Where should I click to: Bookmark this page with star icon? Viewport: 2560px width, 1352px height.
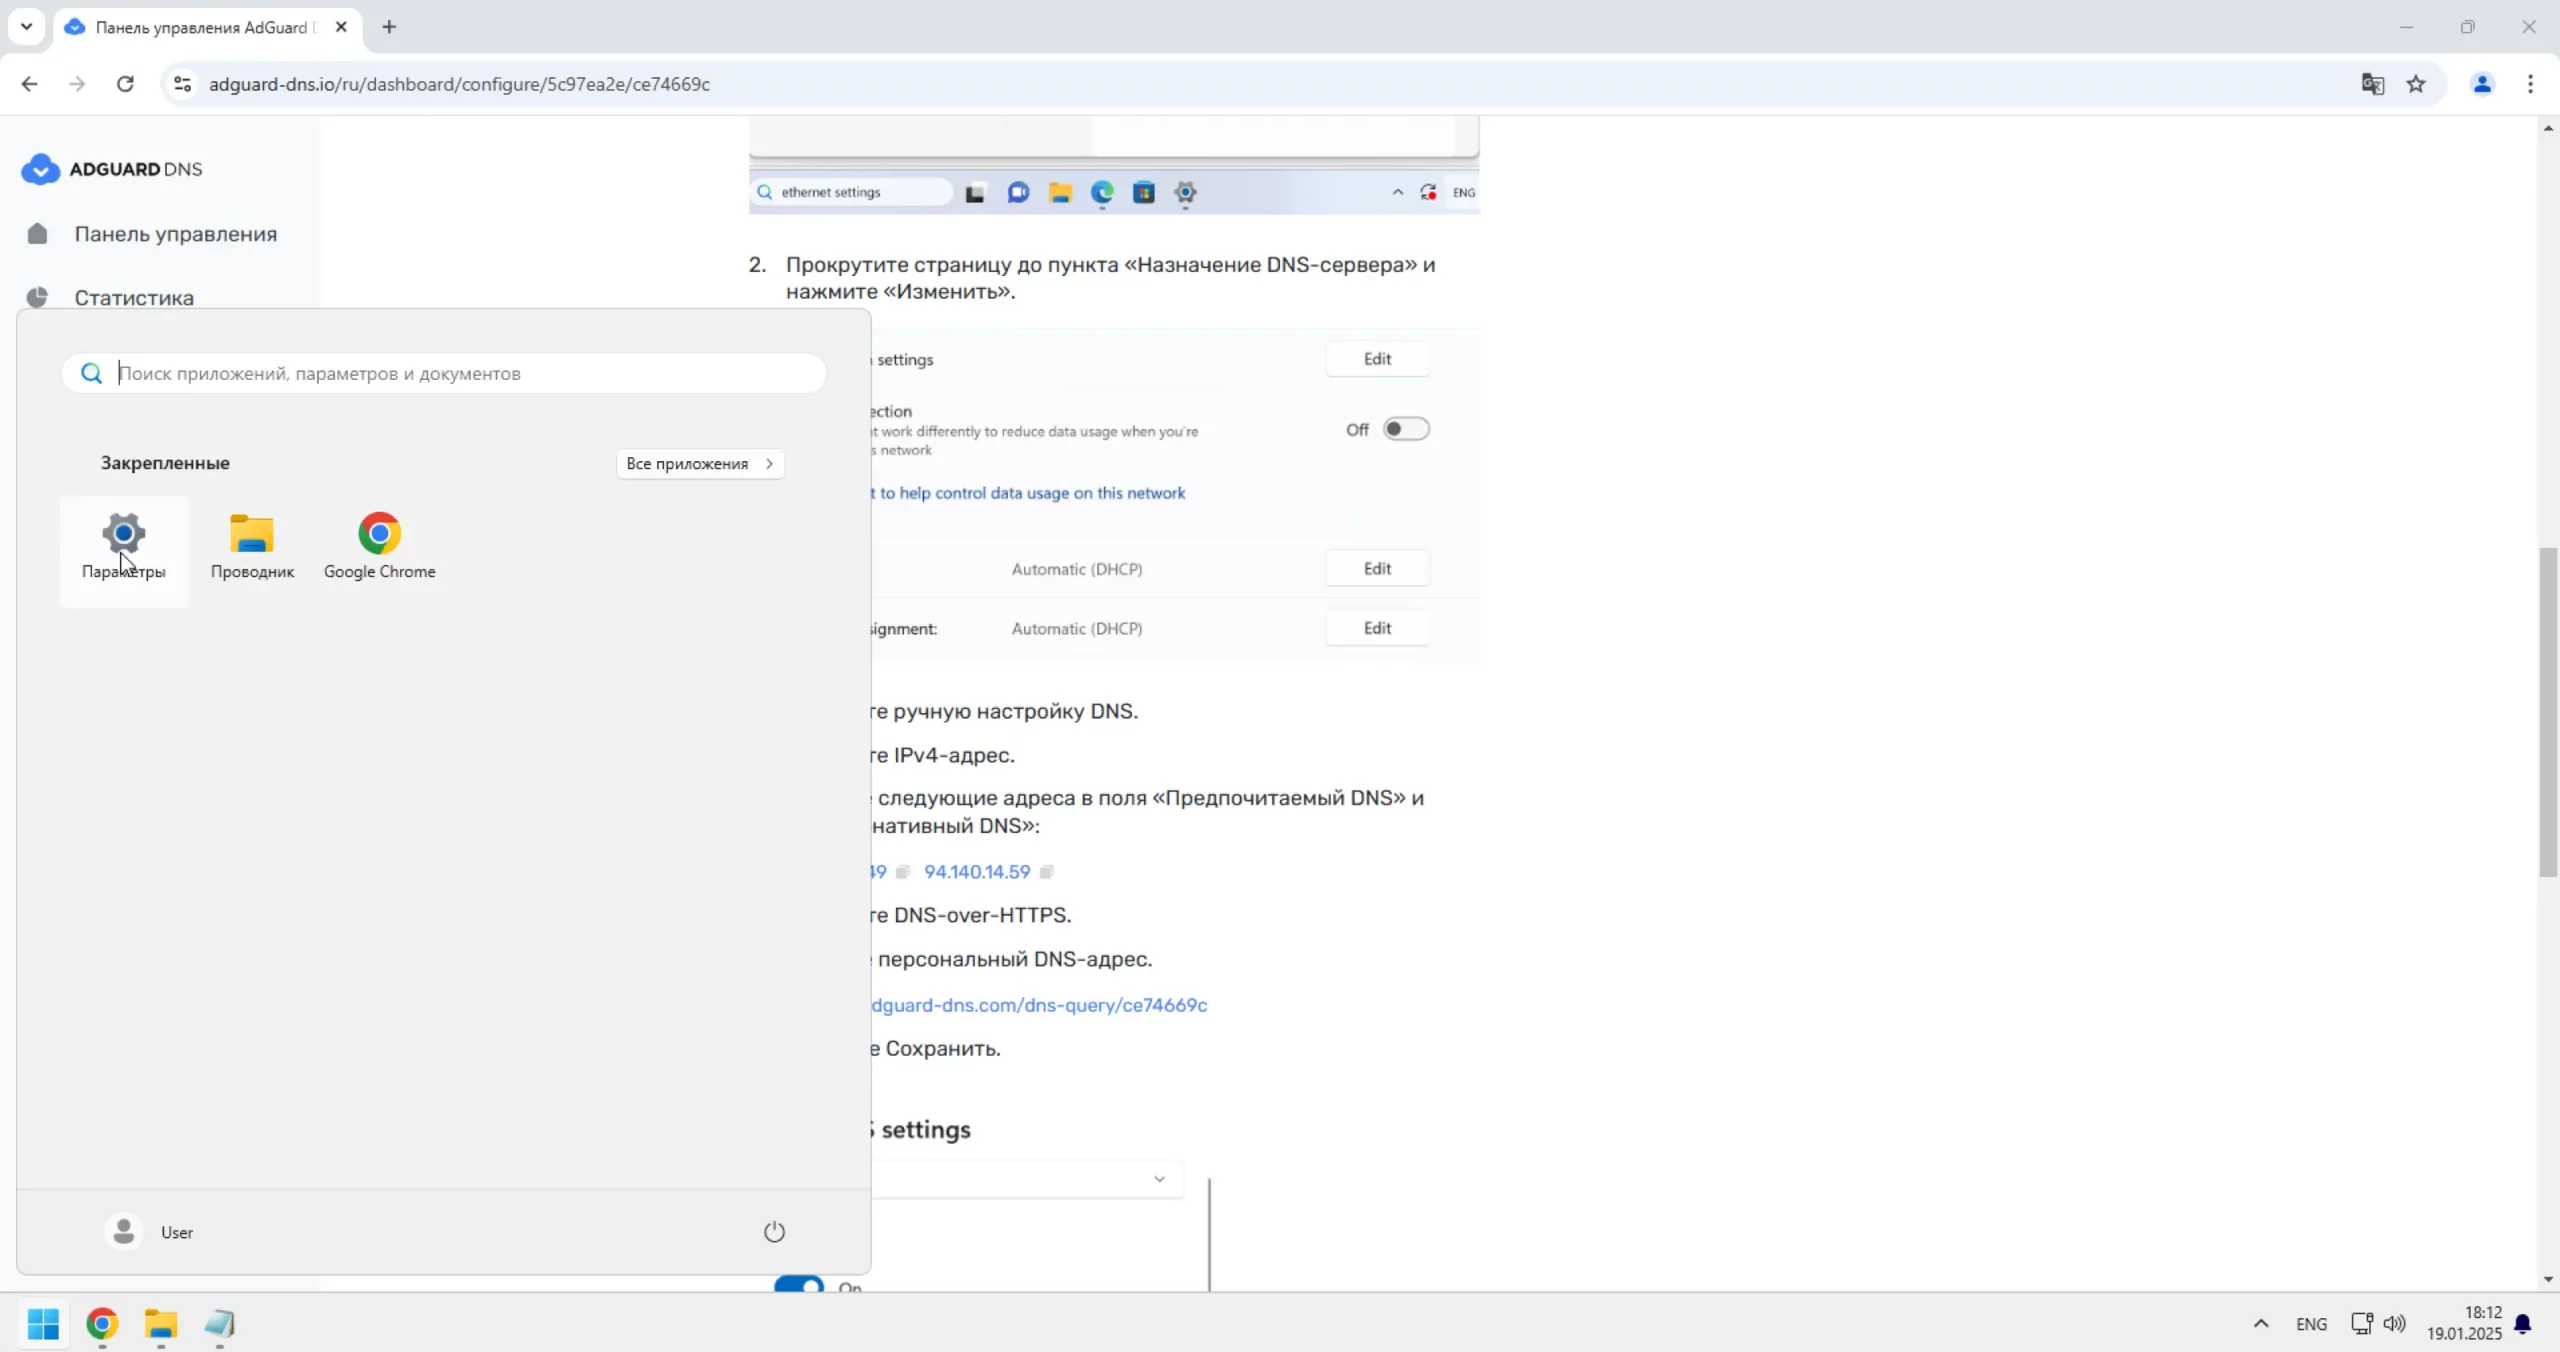[x=2416, y=84]
